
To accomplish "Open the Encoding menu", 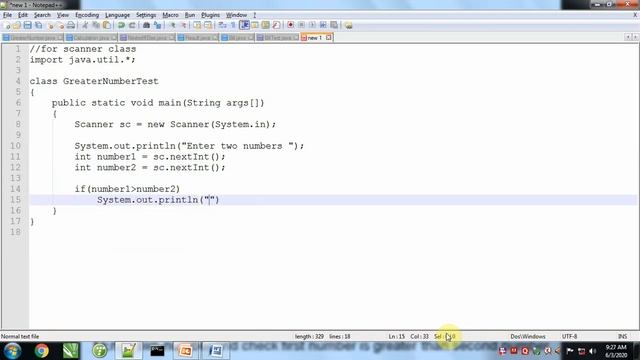I will [87, 15].
